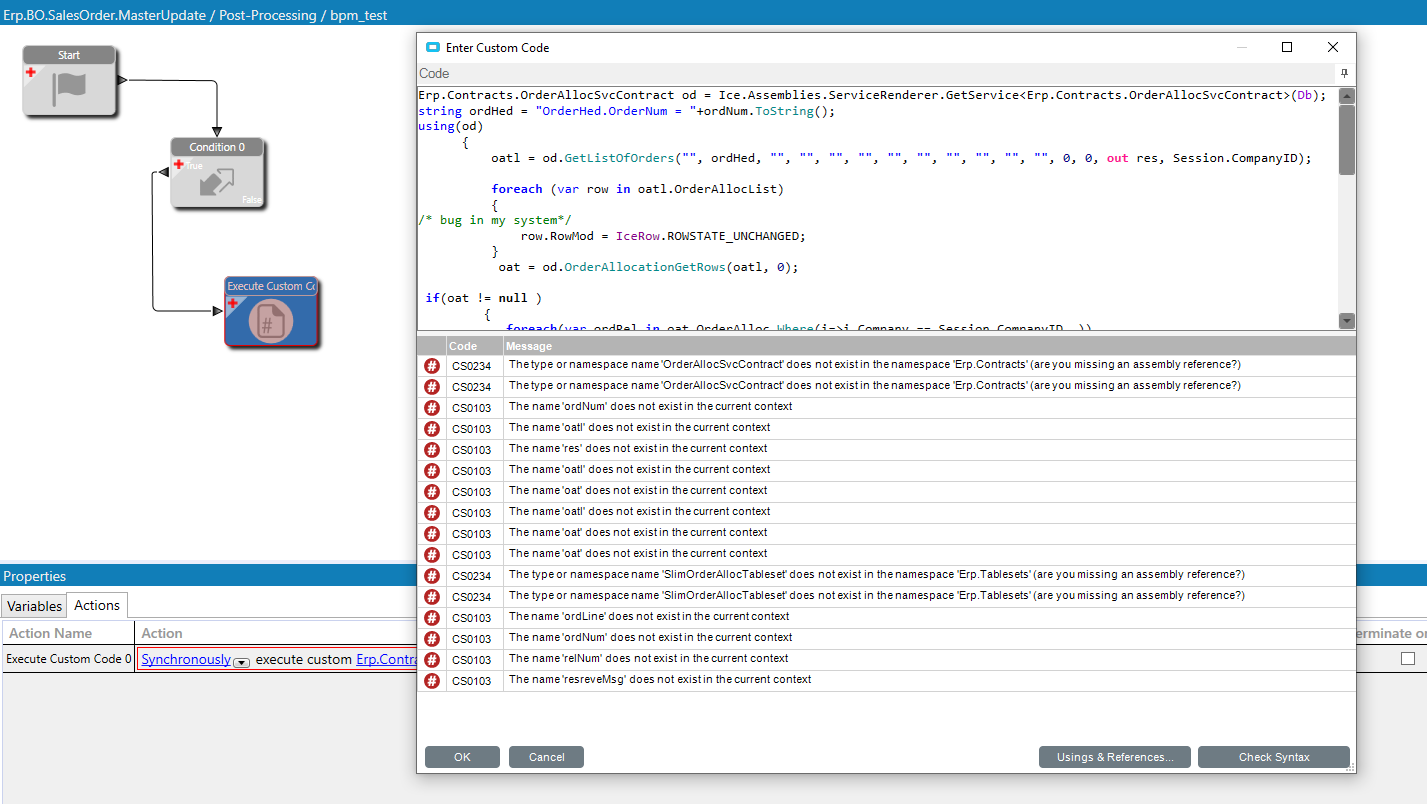Switch to the Variables tab
The height and width of the screenshot is (804, 1427).
tap(35, 606)
